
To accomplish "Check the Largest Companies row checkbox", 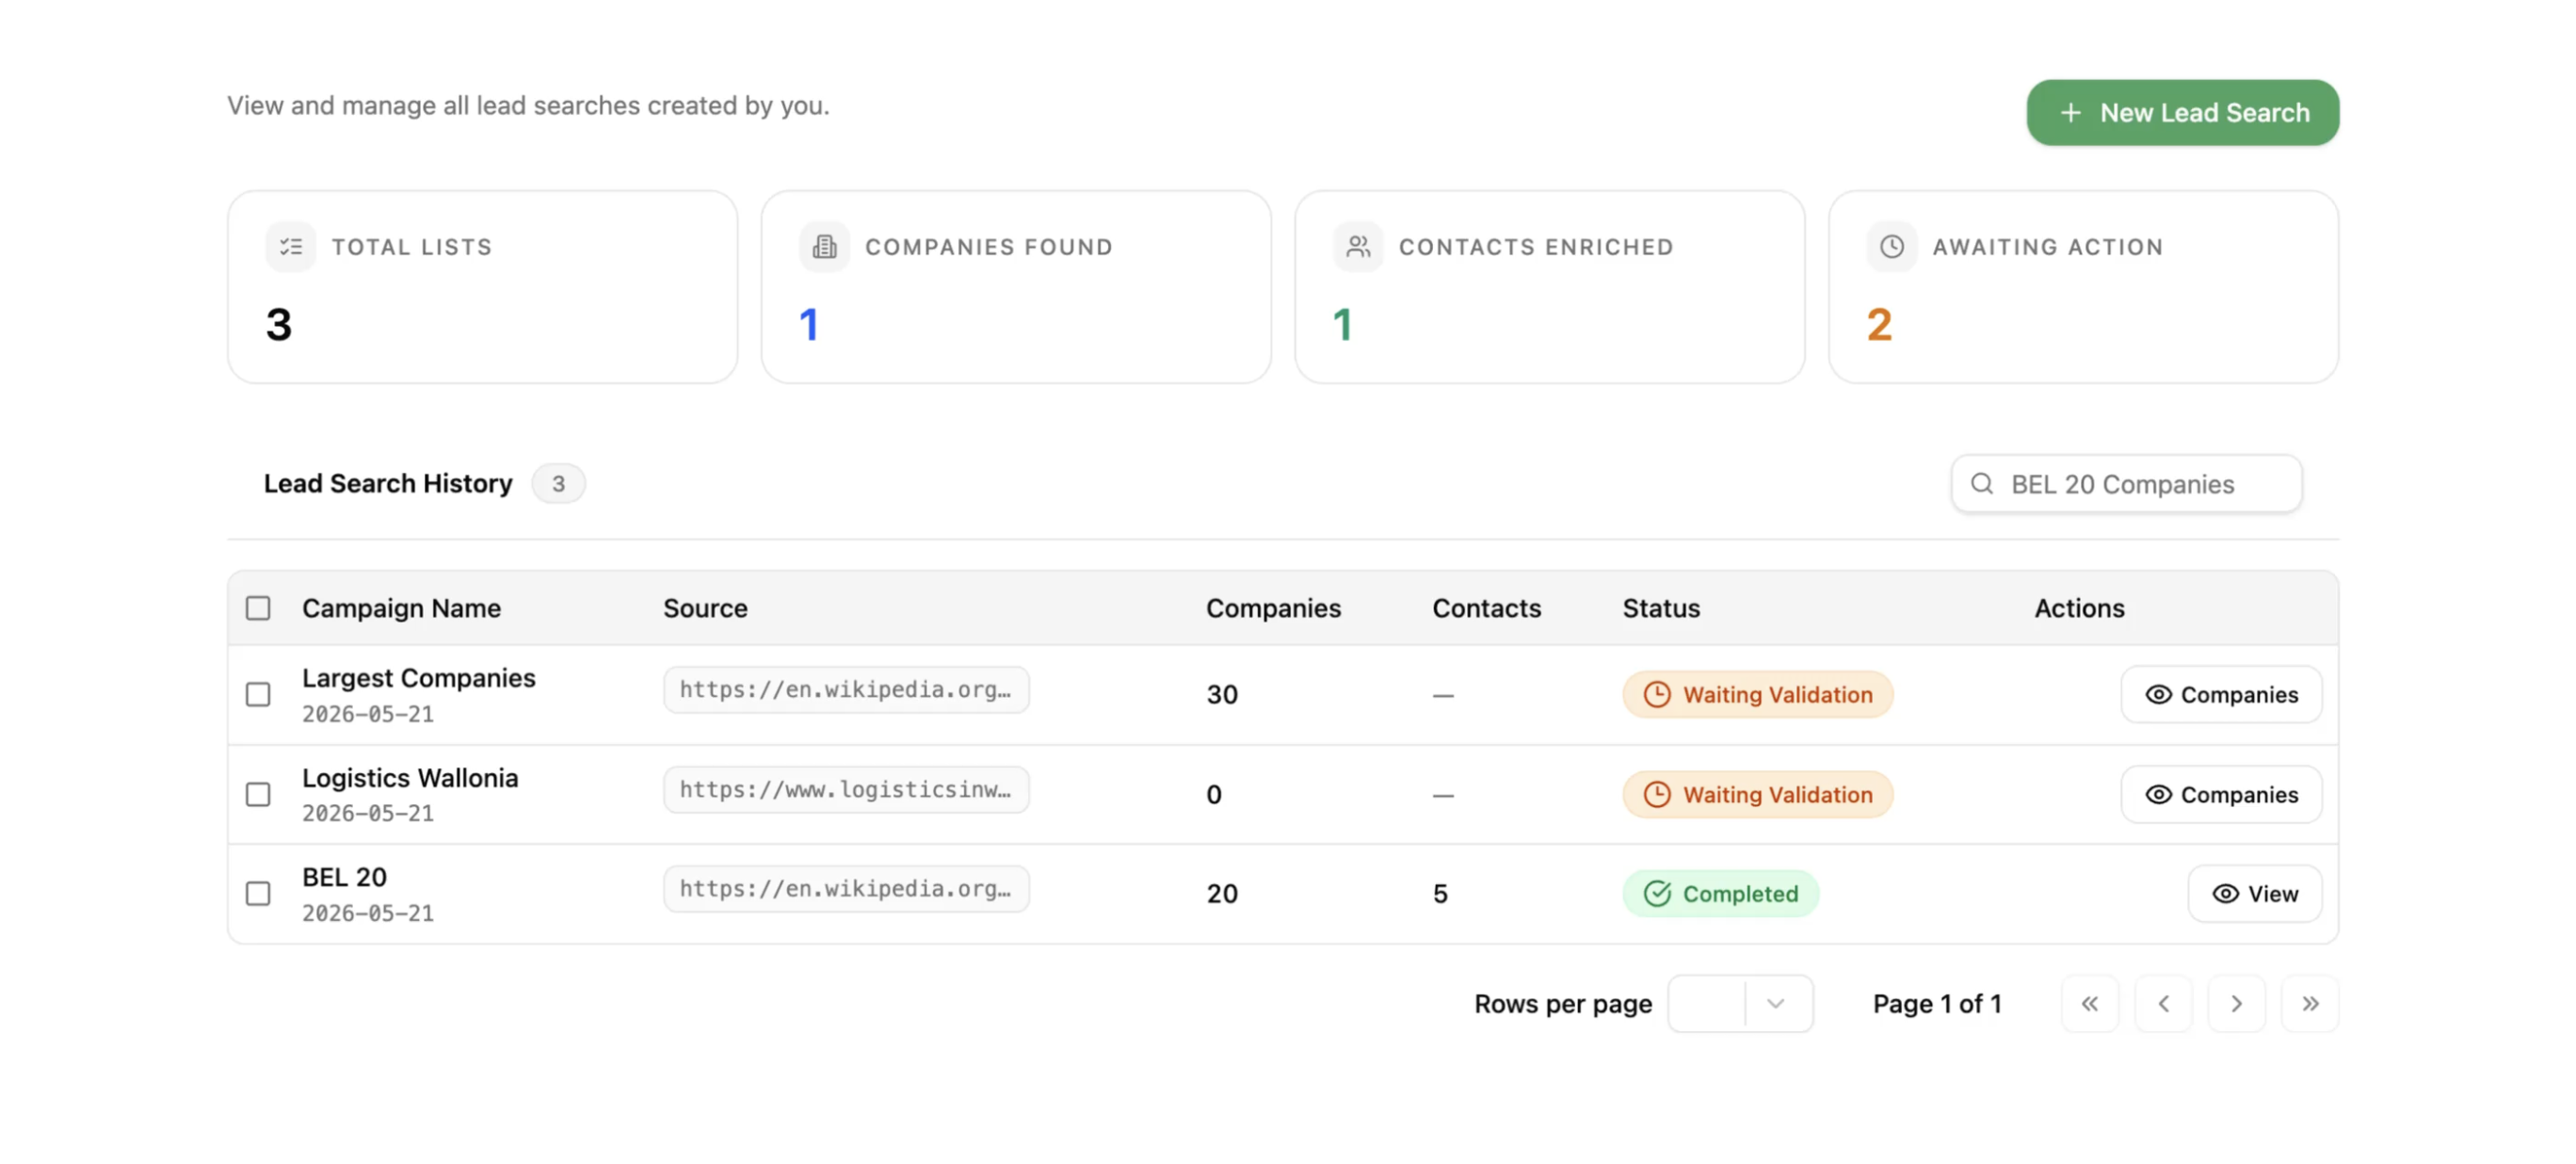I will (258, 694).
